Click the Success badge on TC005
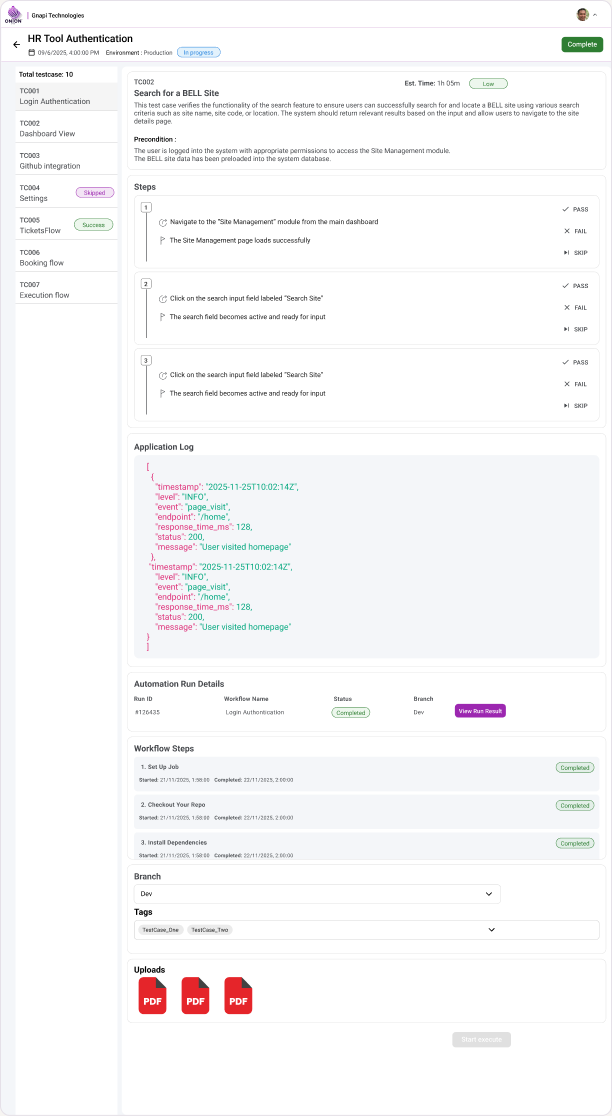The width and height of the screenshot is (612, 1116). point(93,225)
